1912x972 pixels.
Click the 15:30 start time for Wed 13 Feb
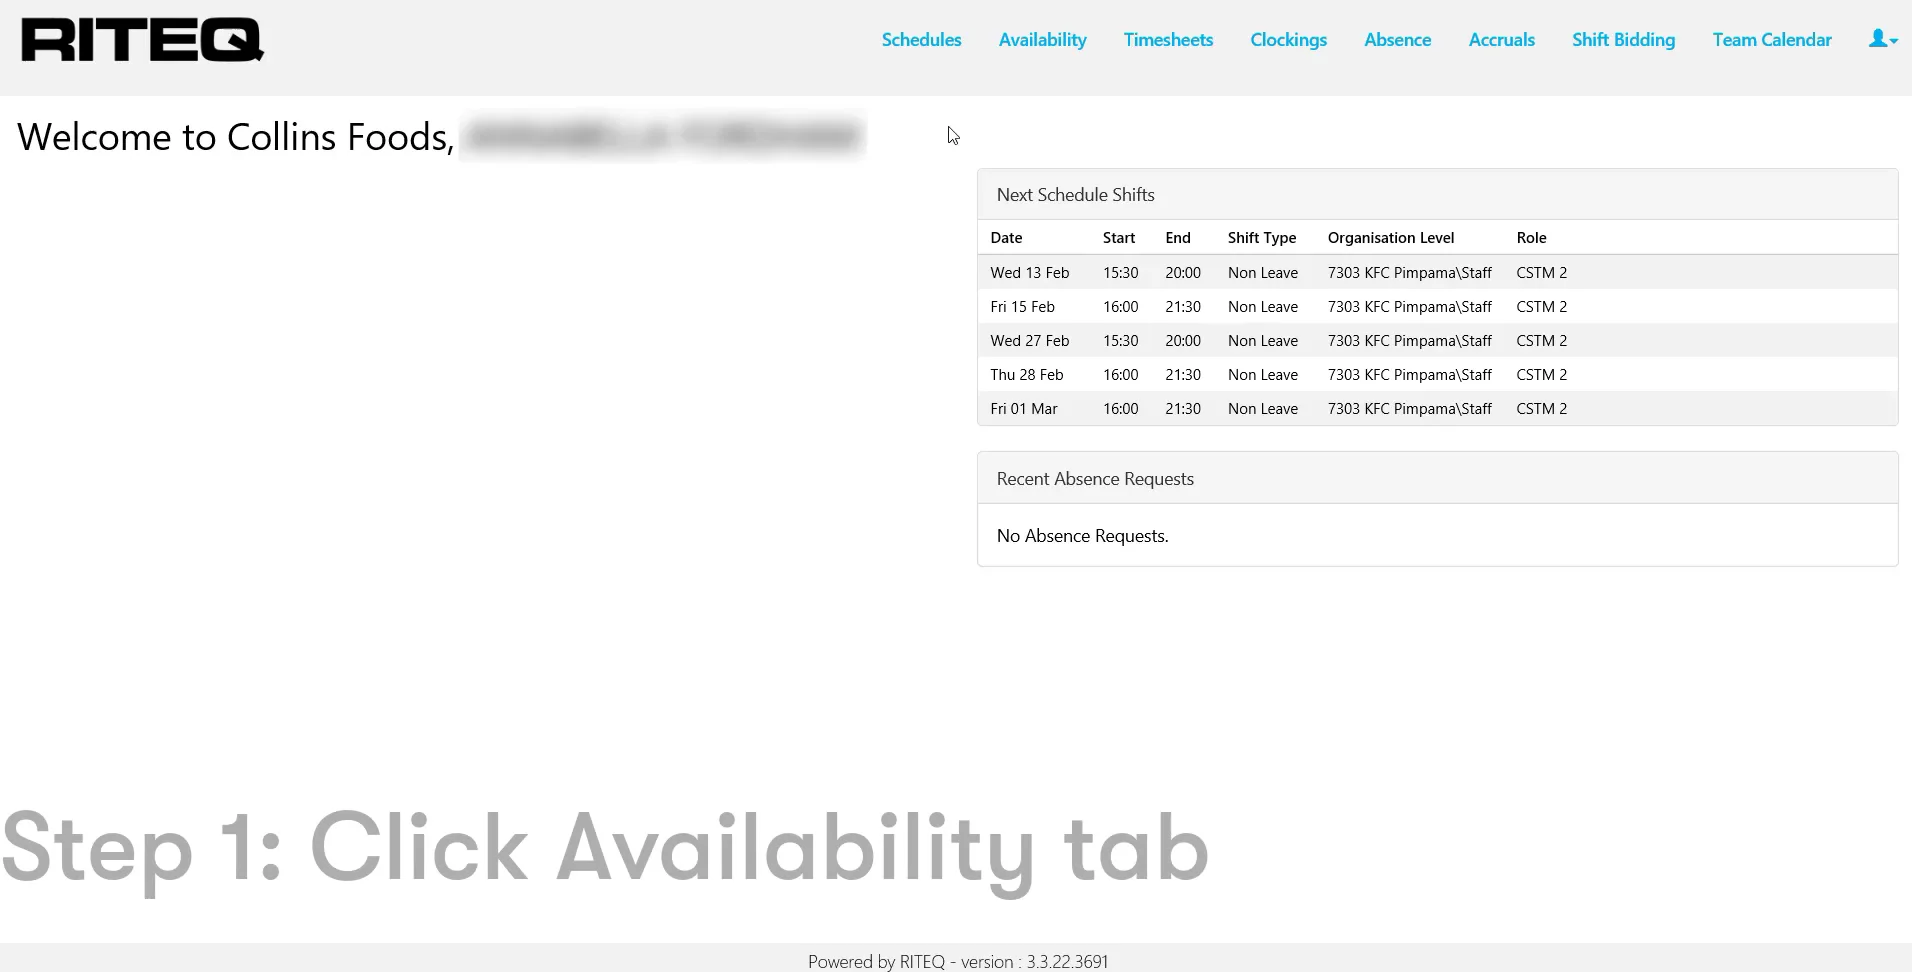click(1121, 273)
